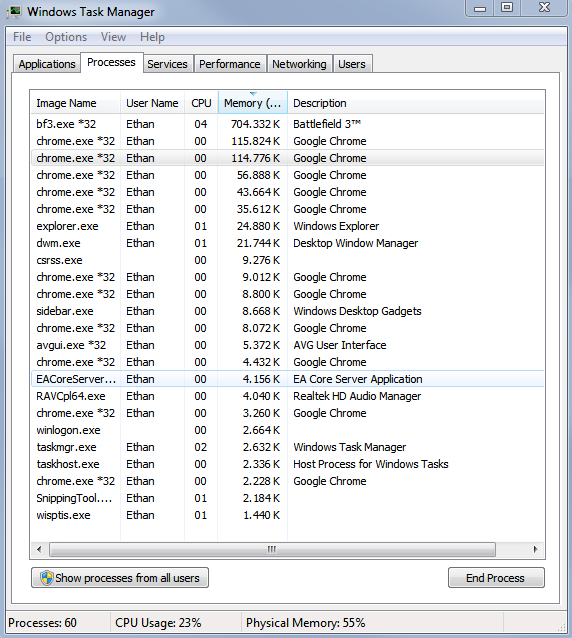The image size is (572, 638).
Task: Select the wisptis.exe process
Action: pyautogui.click(x=287, y=515)
